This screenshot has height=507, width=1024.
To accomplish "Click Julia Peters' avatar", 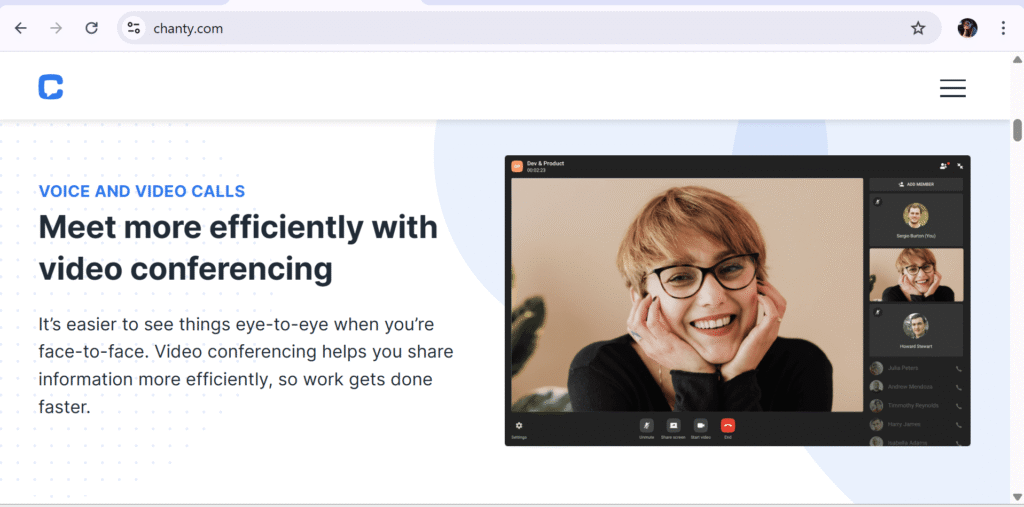I will (876, 368).
